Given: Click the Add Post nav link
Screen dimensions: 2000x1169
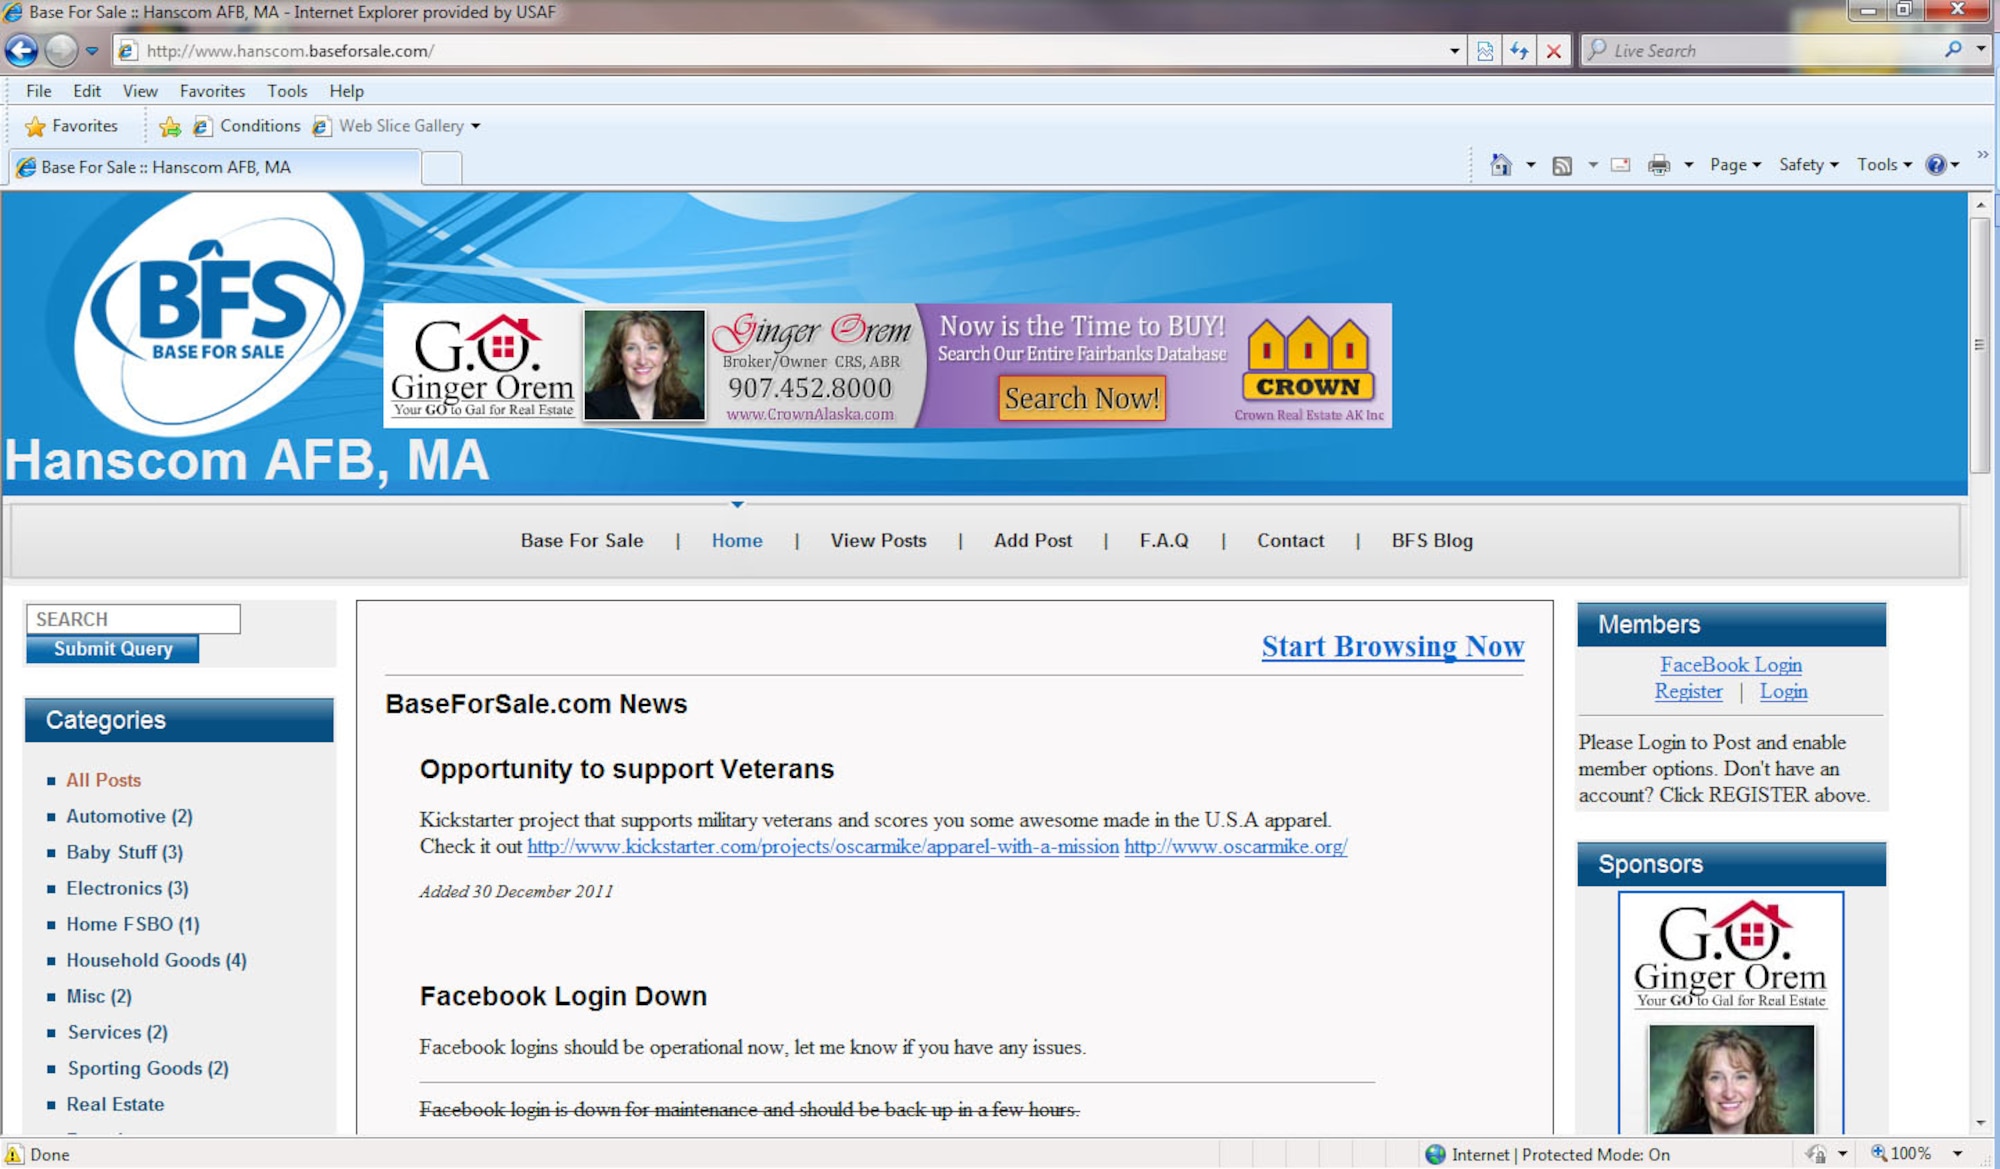Looking at the screenshot, I should [1033, 541].
